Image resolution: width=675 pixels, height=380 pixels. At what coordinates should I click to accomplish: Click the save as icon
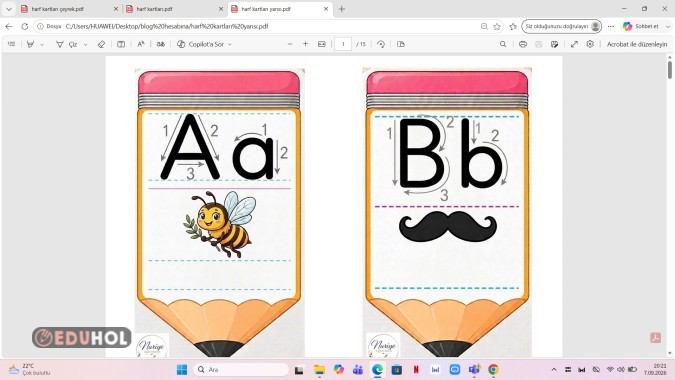coord(554,44)
